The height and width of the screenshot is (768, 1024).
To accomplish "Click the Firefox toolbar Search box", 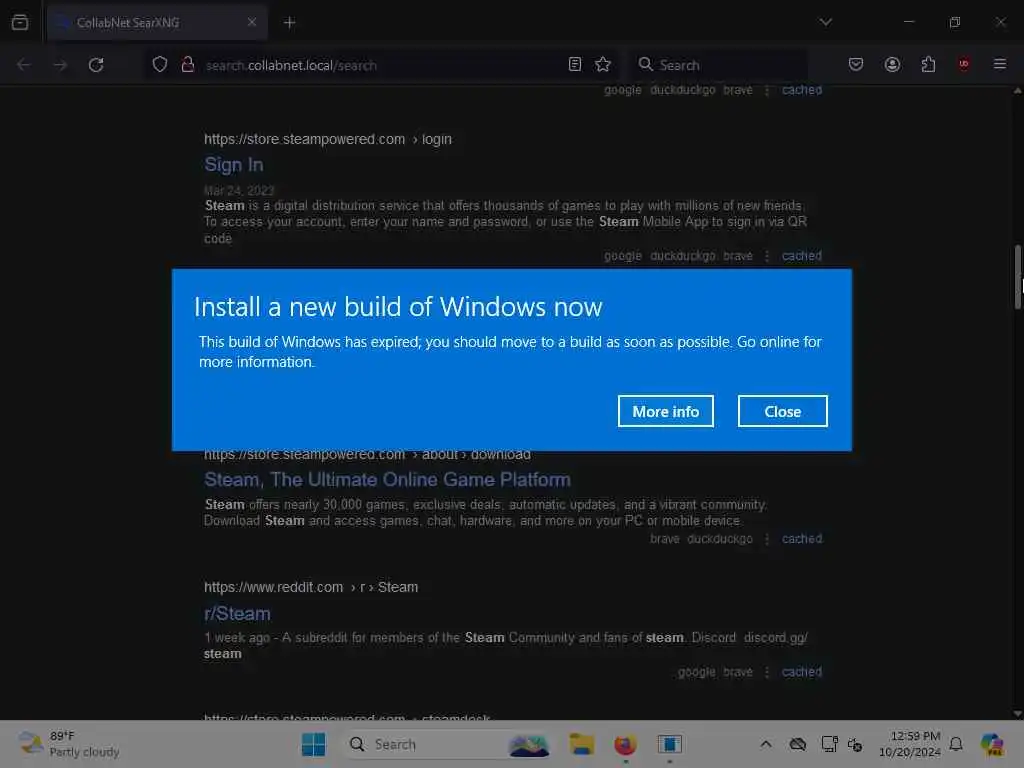I will (718, 65).
